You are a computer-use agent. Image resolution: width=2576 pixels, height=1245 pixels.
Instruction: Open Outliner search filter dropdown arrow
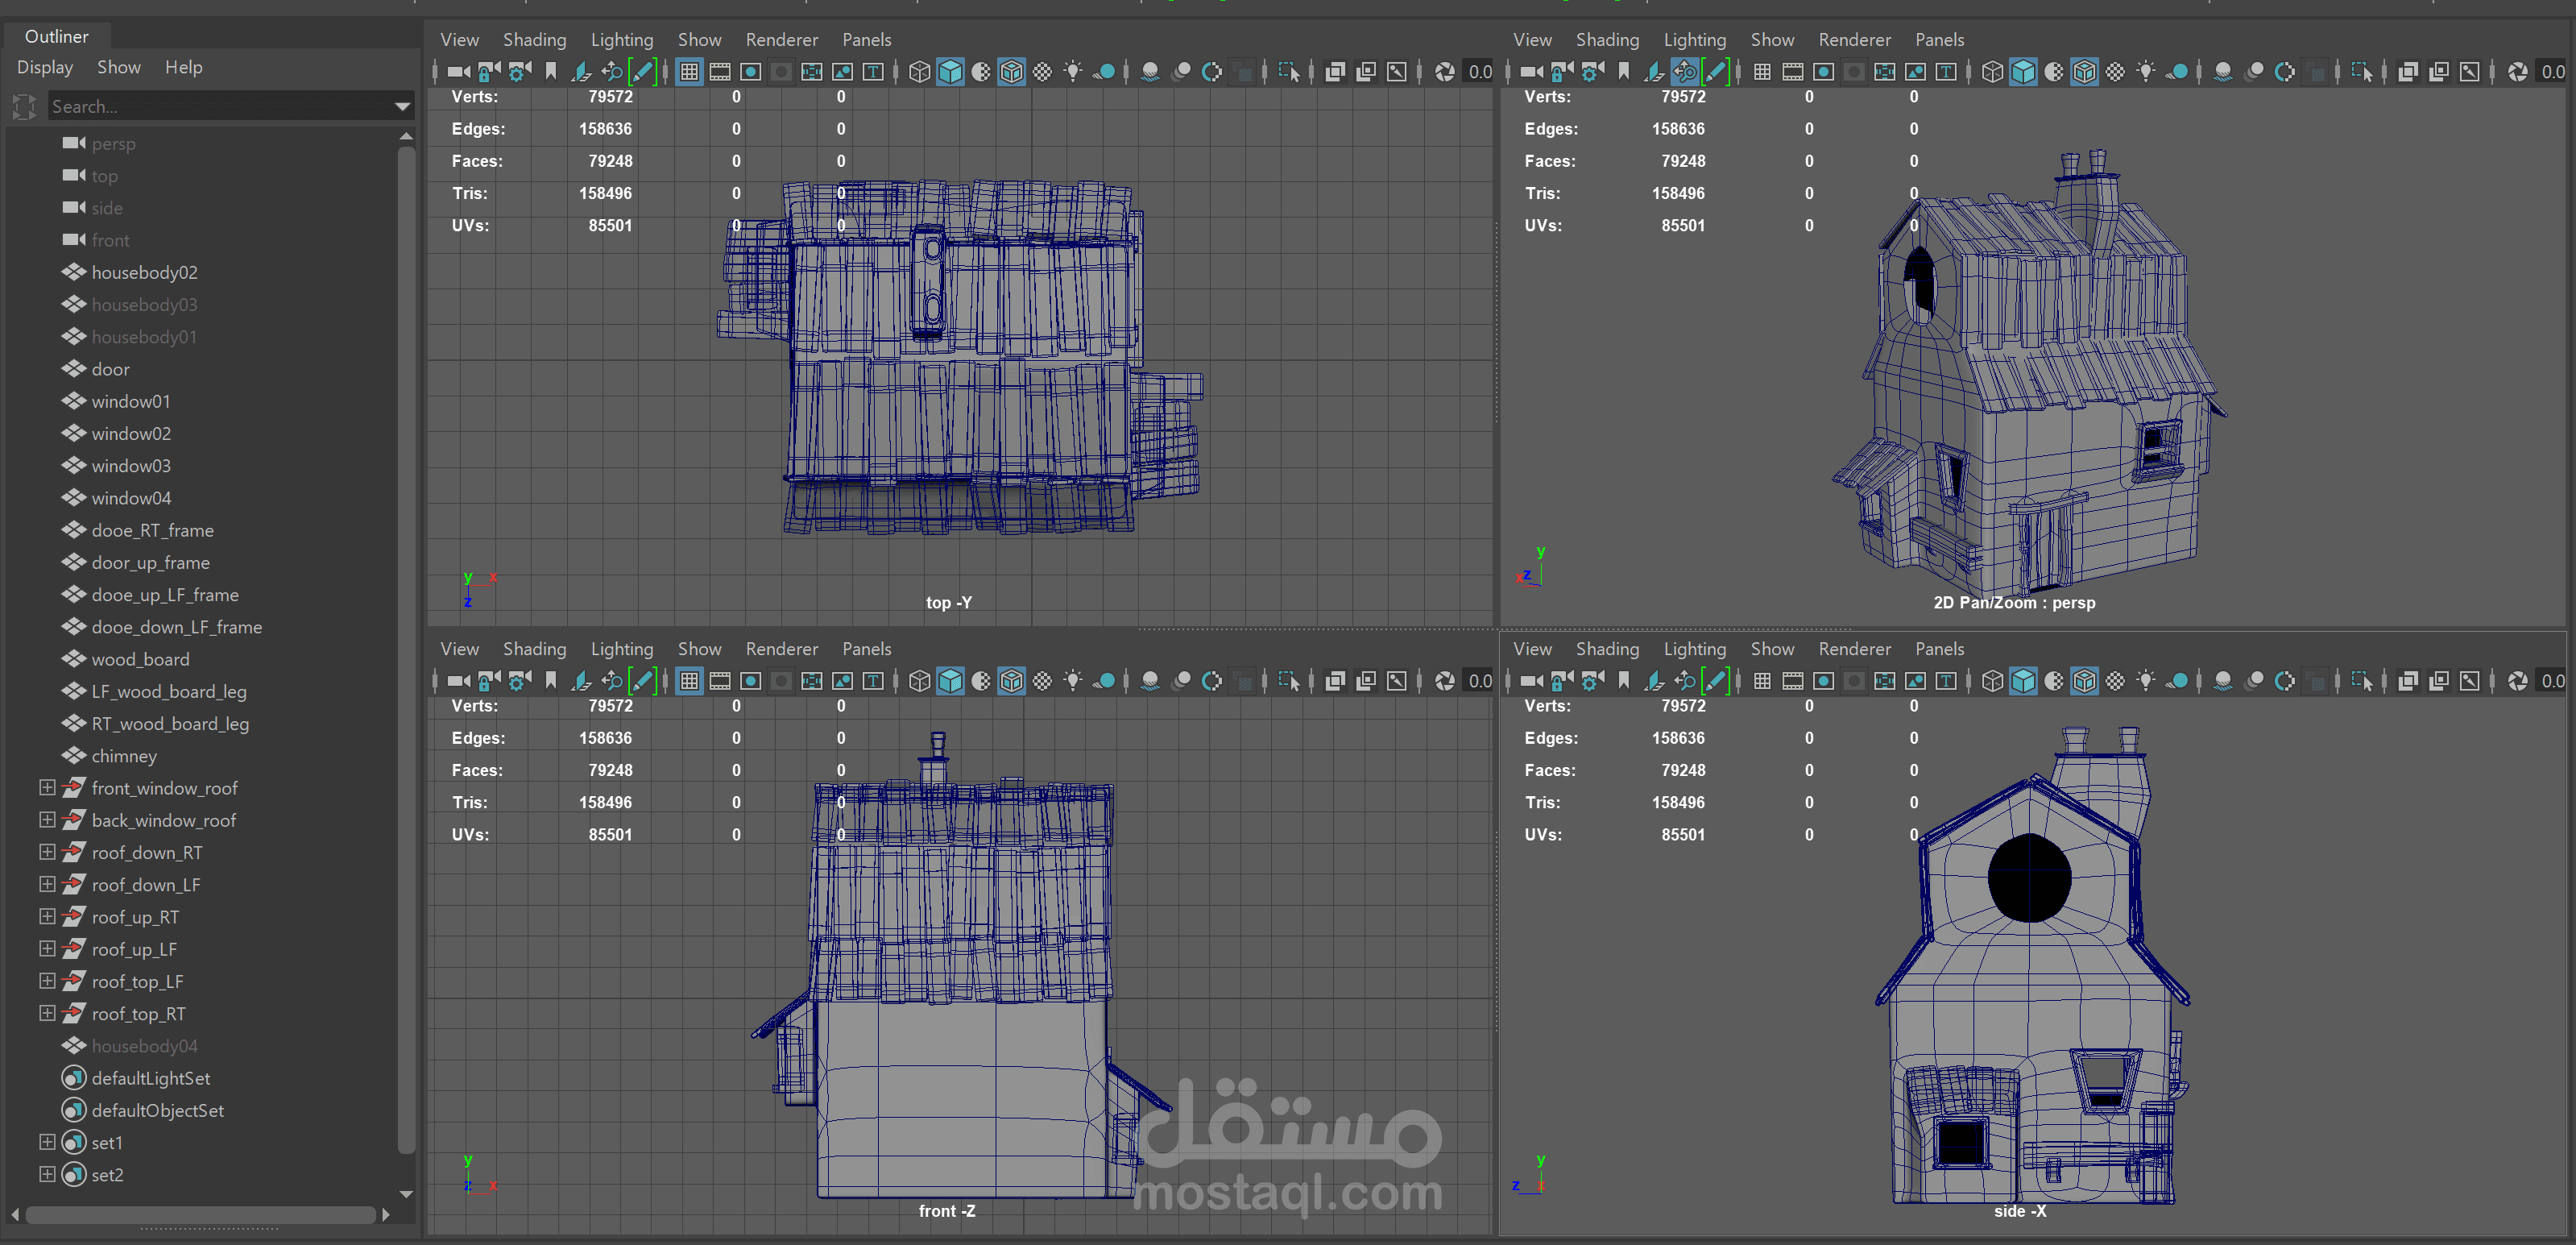pos(402,106)
